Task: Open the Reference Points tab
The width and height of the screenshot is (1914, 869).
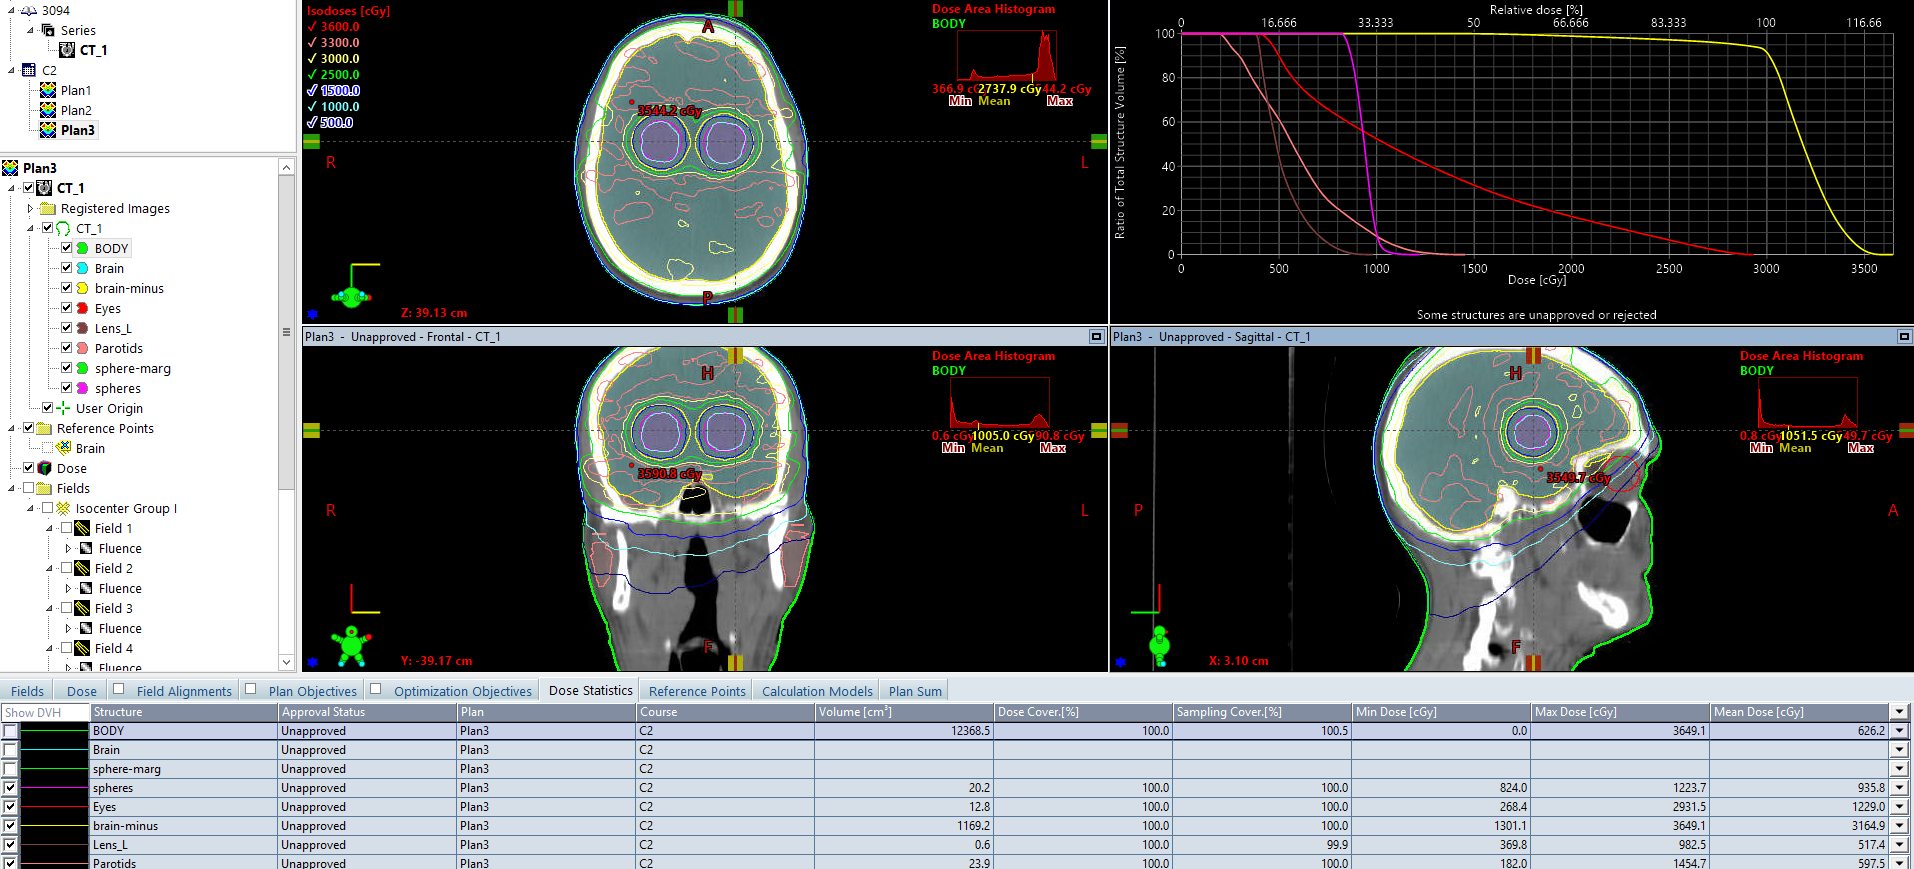Action: coord(697,691)
